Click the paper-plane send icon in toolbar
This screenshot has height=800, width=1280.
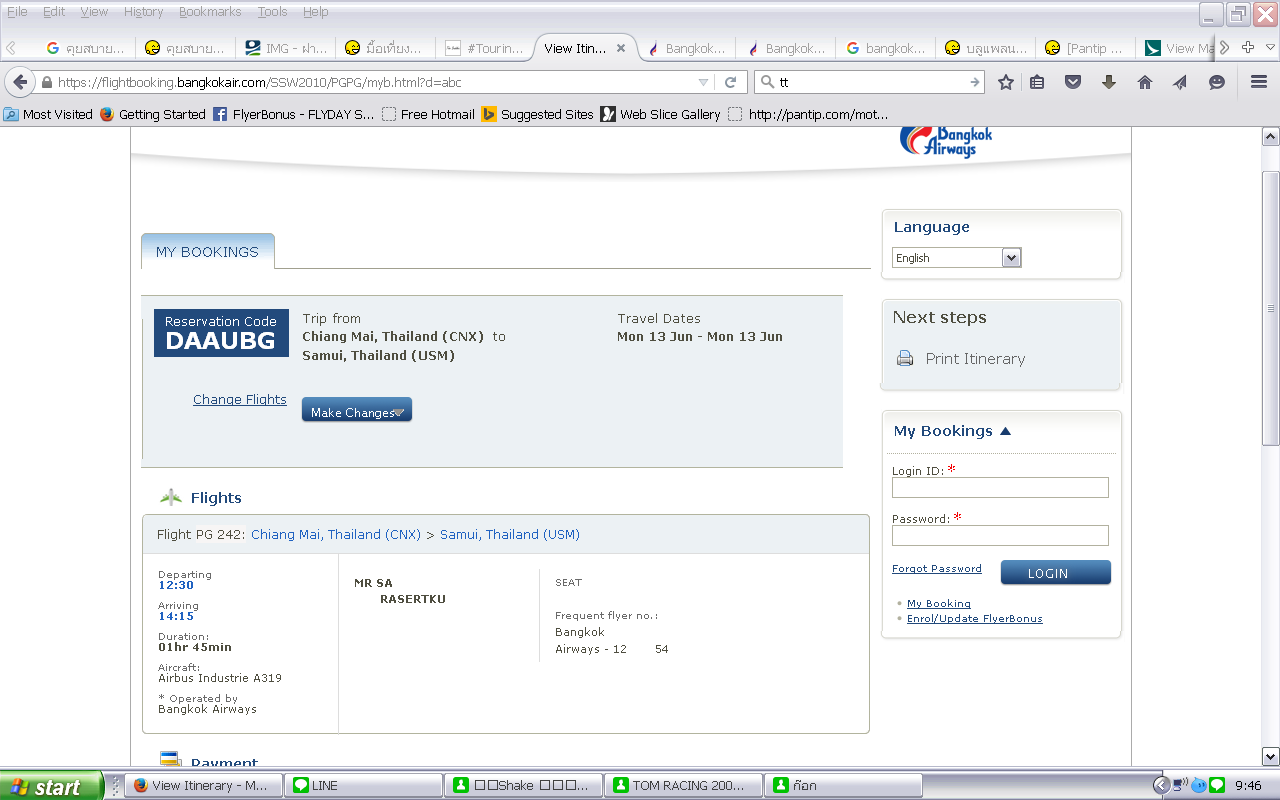pos(1181,82)
